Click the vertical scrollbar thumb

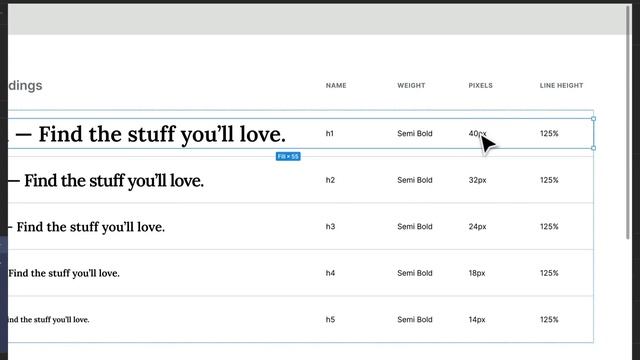pyautogui.click(x=628, y=122)
